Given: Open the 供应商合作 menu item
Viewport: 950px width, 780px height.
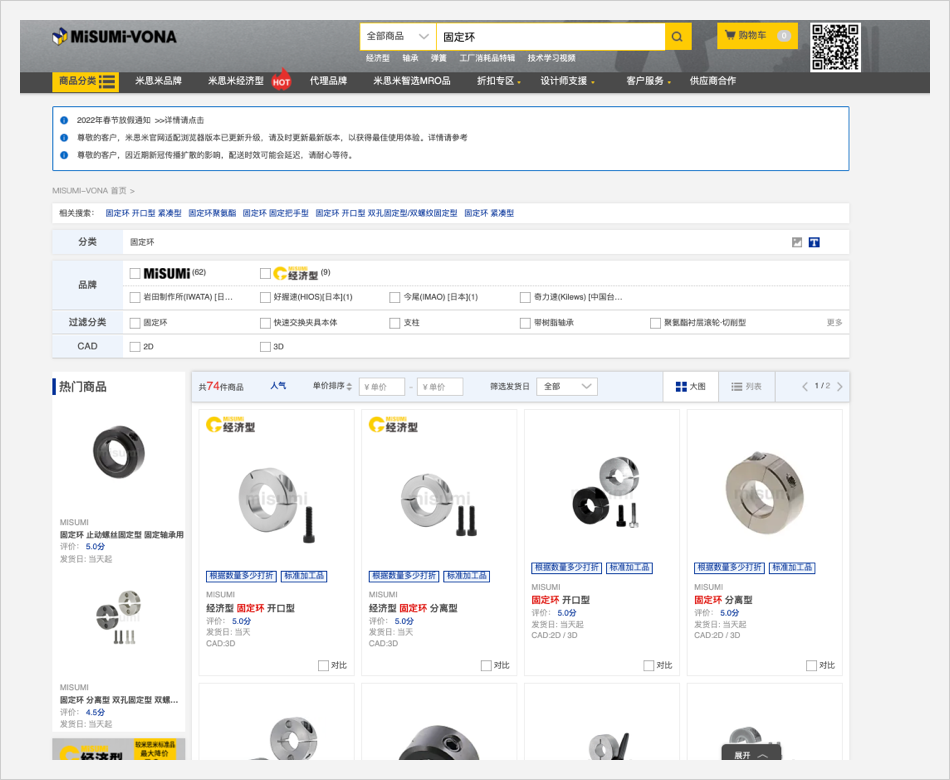Looking at the screenshot, I should pos(712,81).
